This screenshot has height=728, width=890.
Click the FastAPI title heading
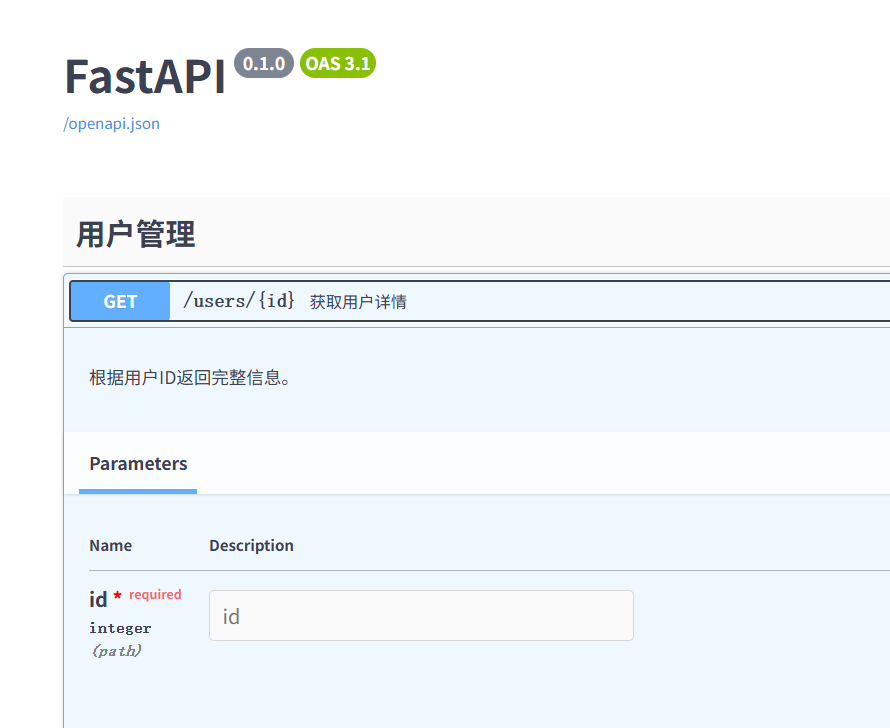[x=145, y=76]
